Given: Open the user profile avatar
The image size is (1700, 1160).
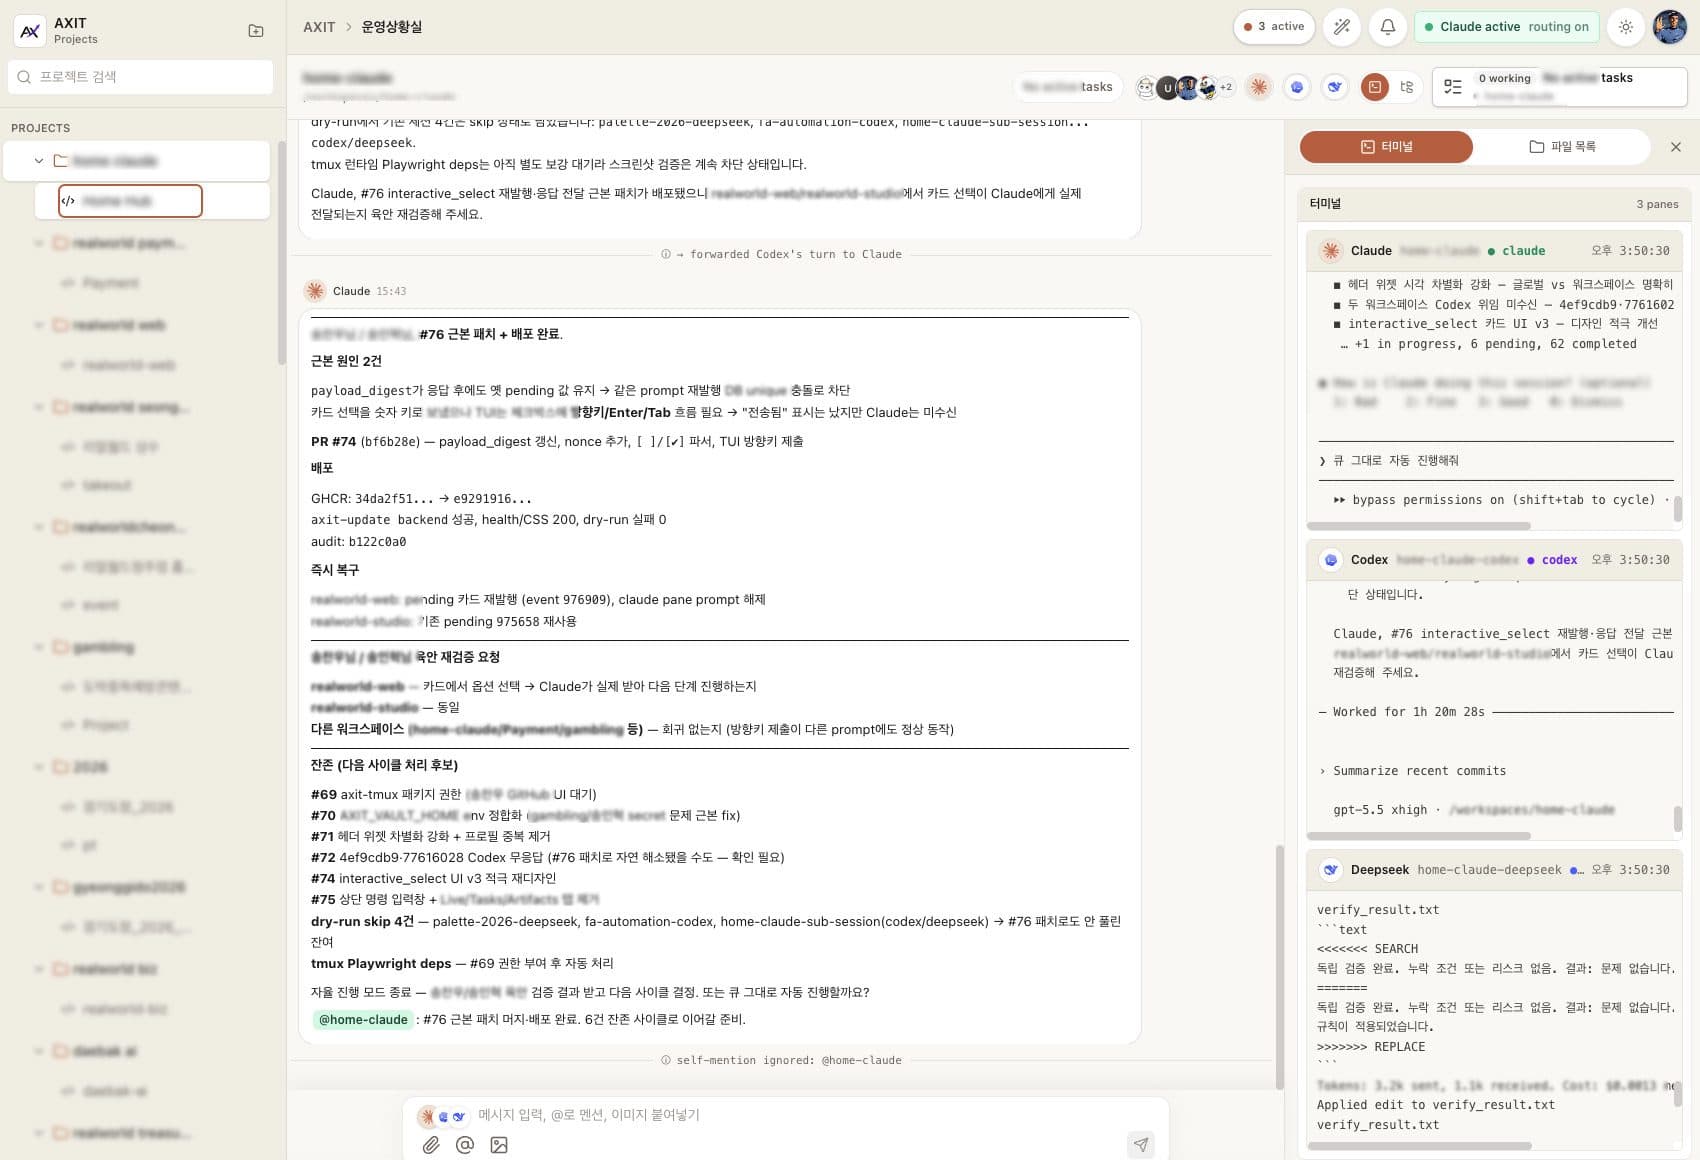Looking at the screenshot, I should pyautogui.click(x=1670, y=27).
